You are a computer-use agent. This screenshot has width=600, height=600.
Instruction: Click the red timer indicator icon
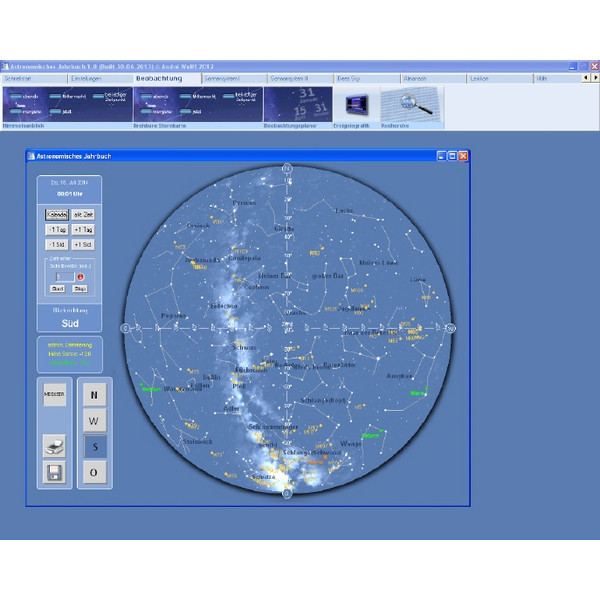(80, 277)
